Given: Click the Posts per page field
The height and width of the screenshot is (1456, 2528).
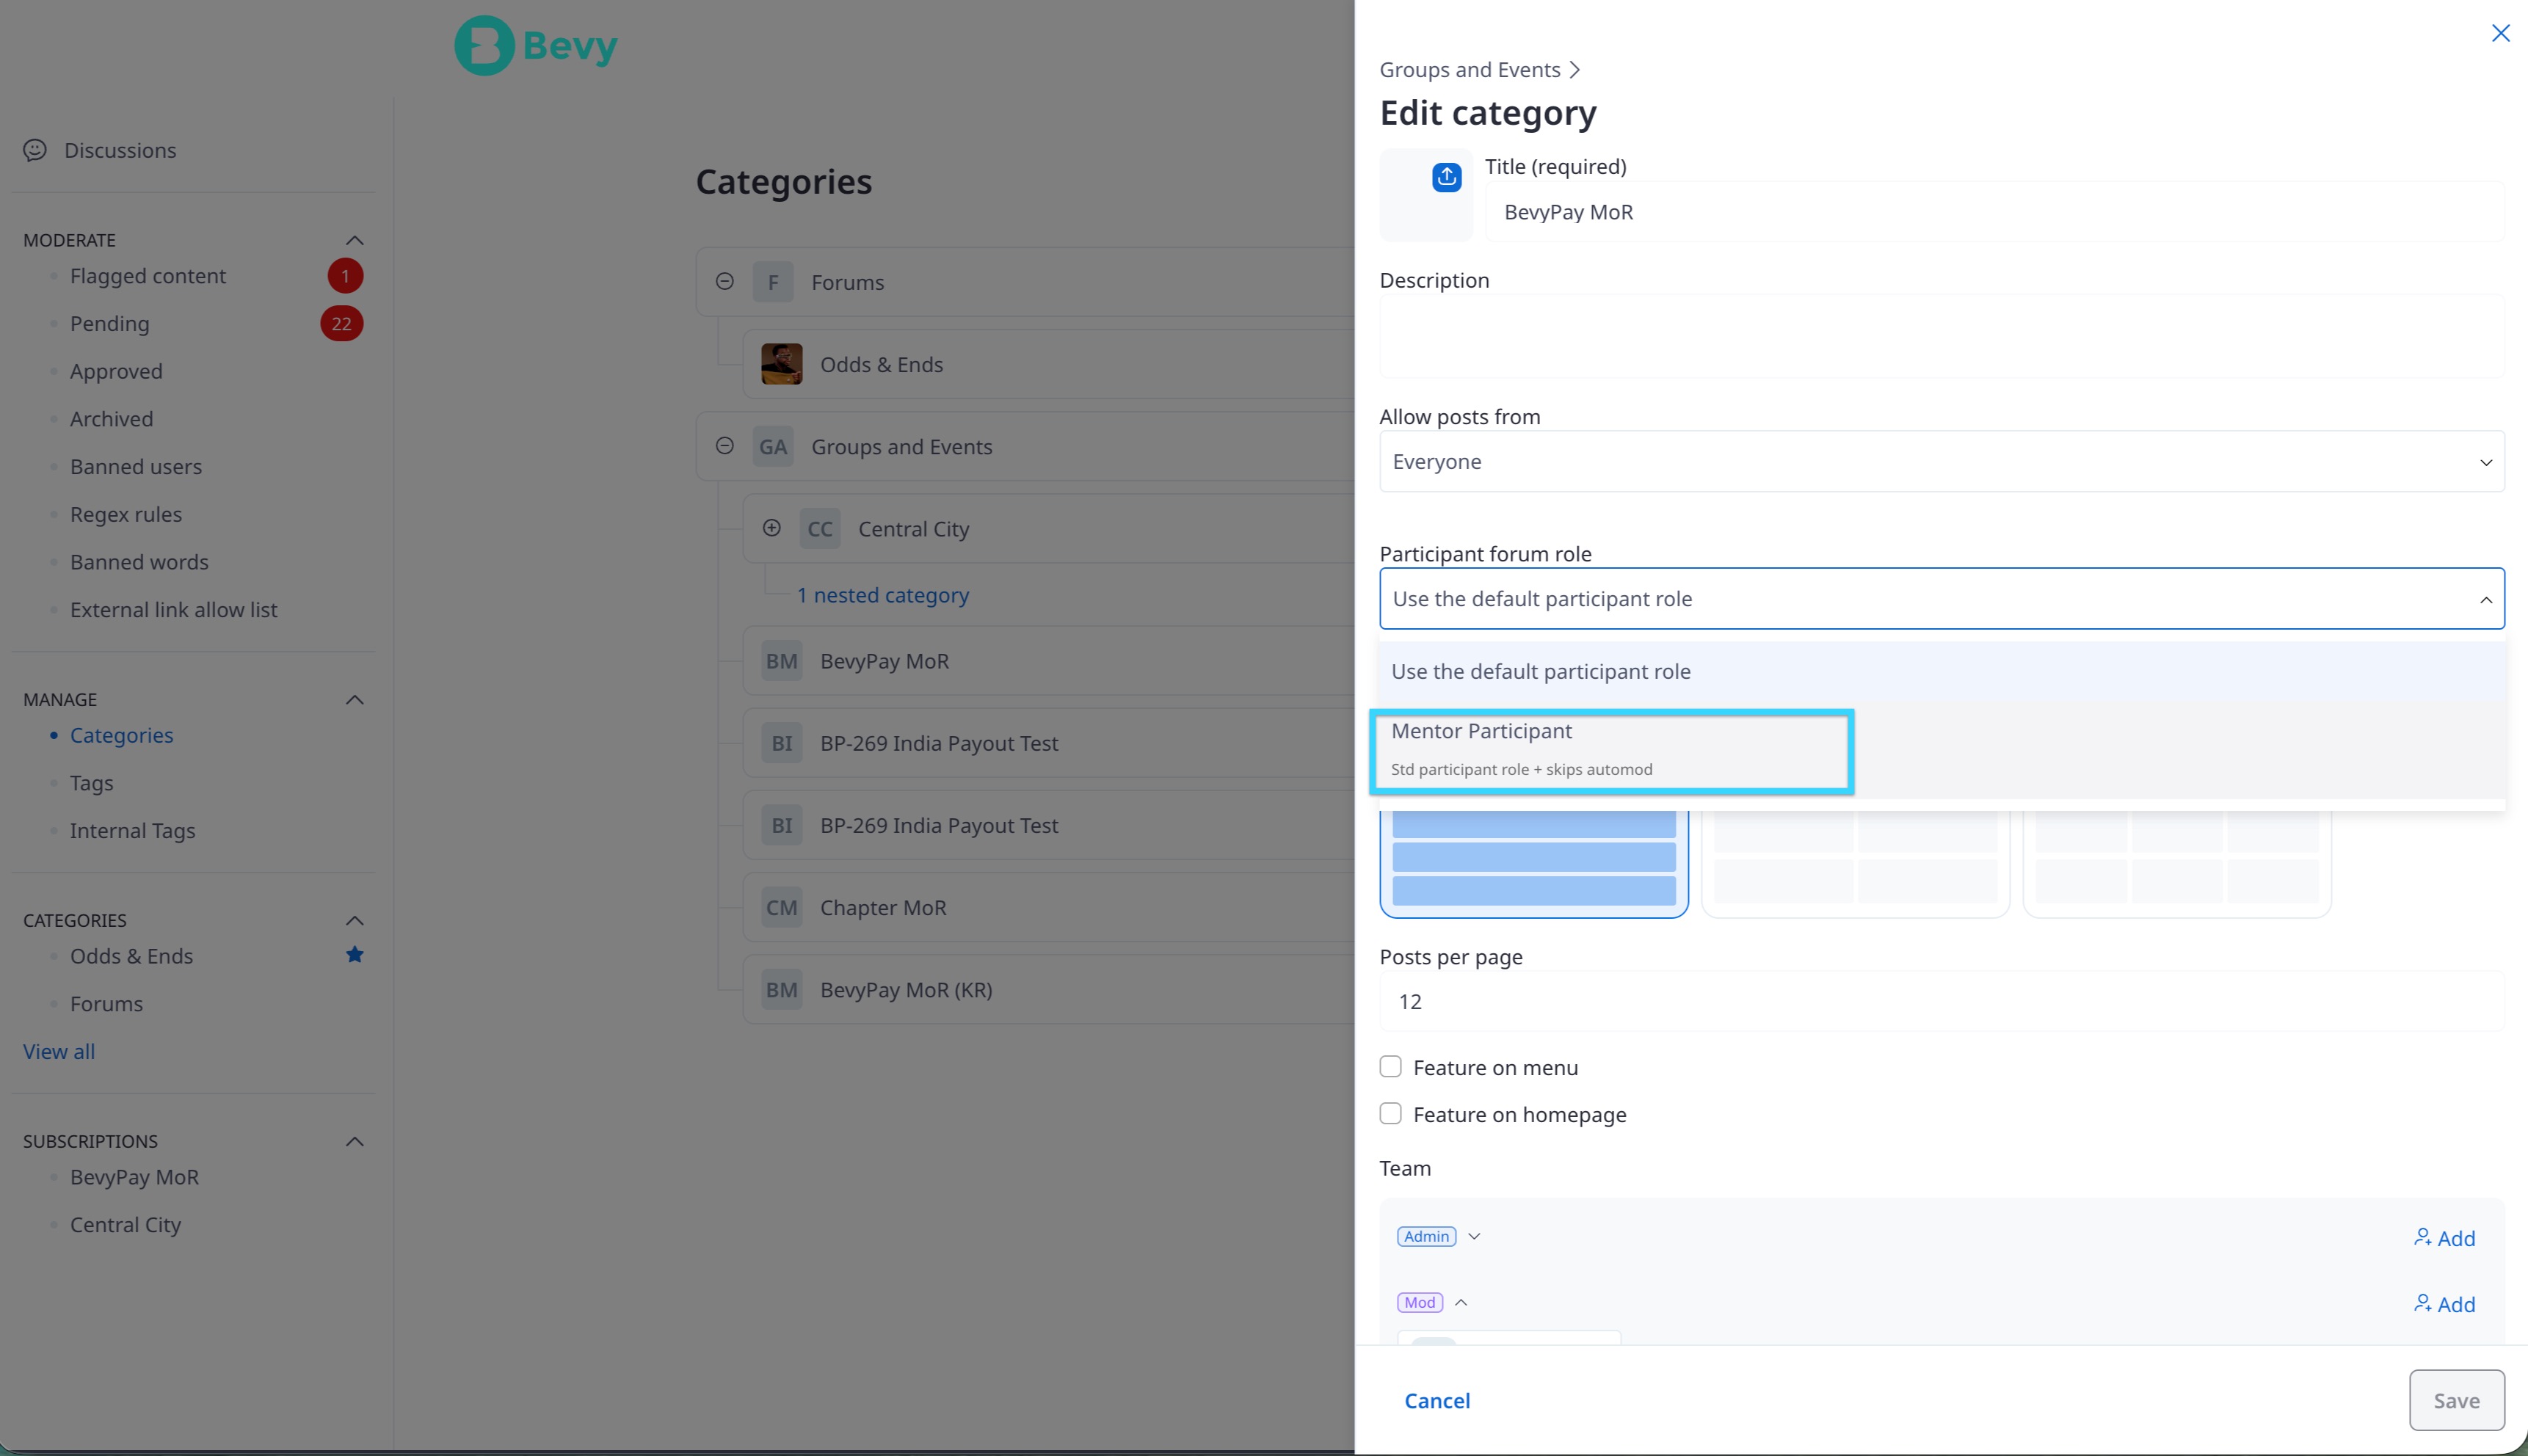Looking at the screenshot, I should [x=1941, y=1002].
